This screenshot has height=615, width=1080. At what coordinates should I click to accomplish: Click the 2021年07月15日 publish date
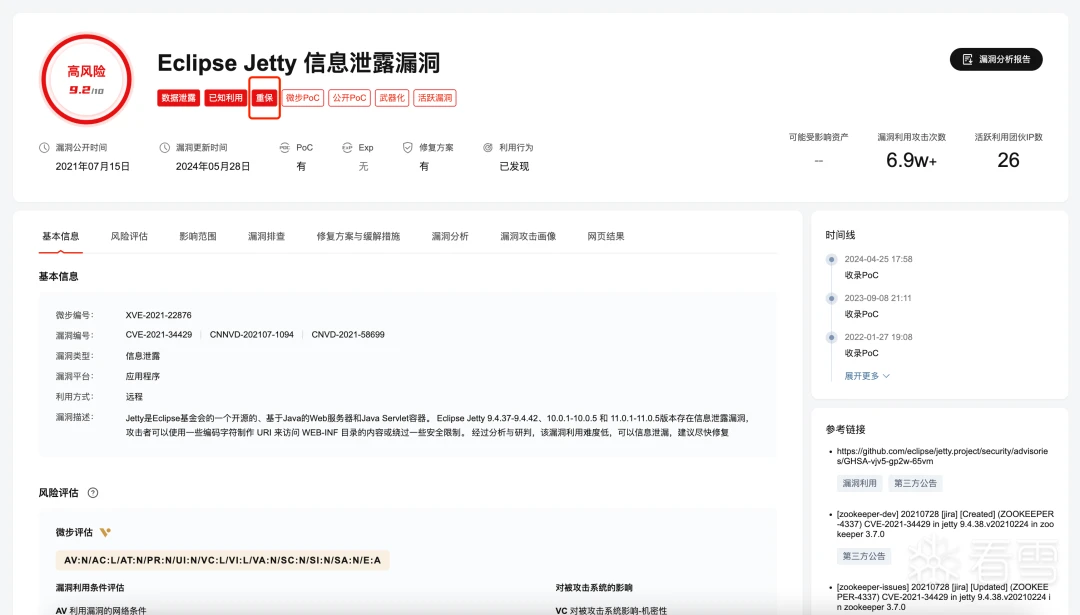click(92, 167)
